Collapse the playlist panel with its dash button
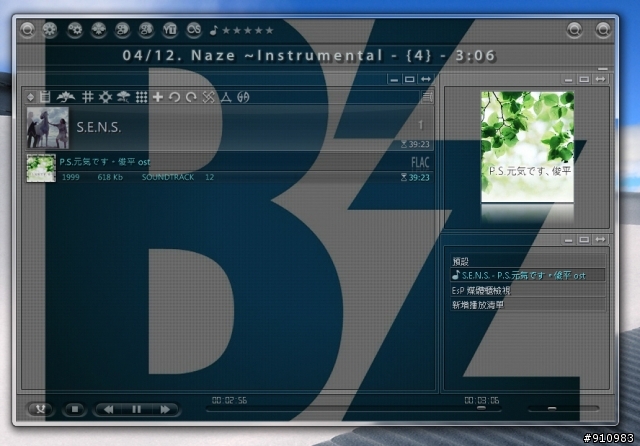 click(x=394, y=79)
